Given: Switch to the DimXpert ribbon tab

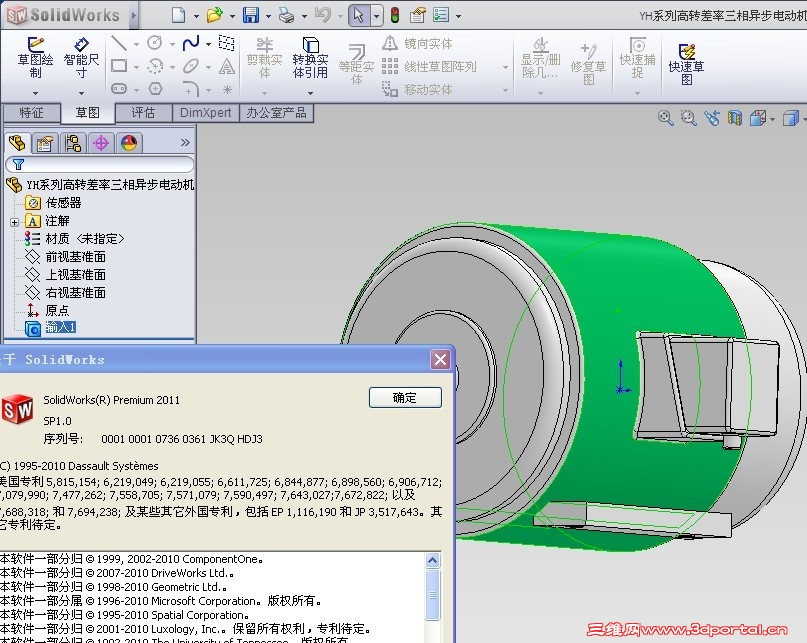Looking at the screenshot, I should tap(205, 113).
